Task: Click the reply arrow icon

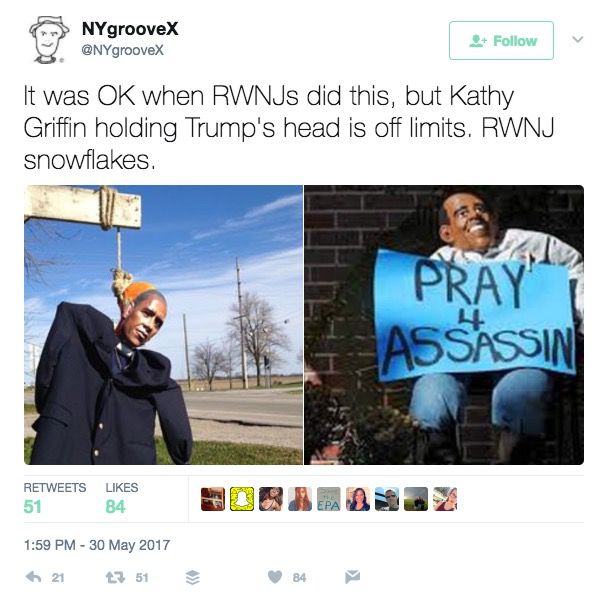Action: tap(33, 577)
